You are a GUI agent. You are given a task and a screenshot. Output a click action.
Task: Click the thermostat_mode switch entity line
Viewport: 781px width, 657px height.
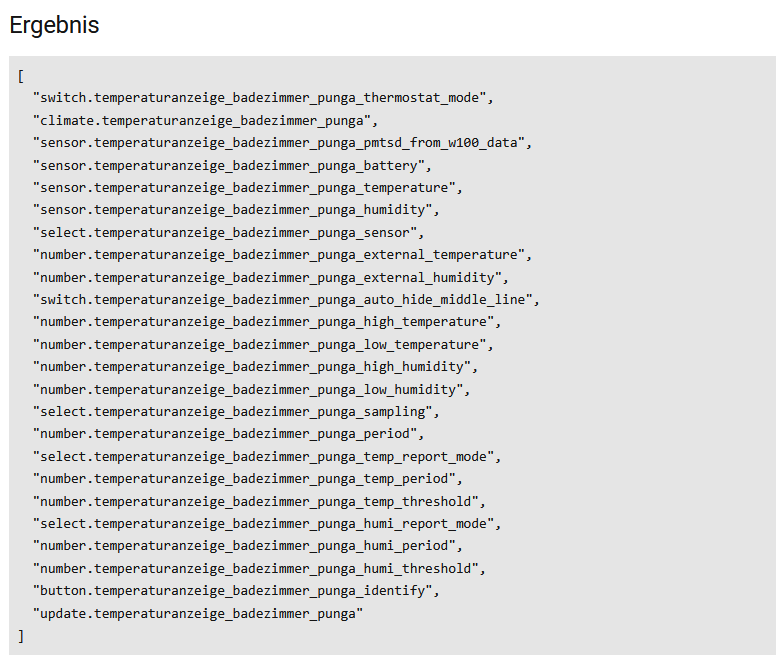(263, 98)
